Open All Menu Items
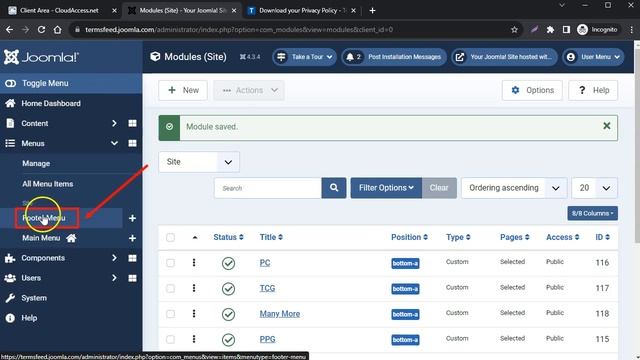Screen dimensions: 640x360 coord(48,184)
